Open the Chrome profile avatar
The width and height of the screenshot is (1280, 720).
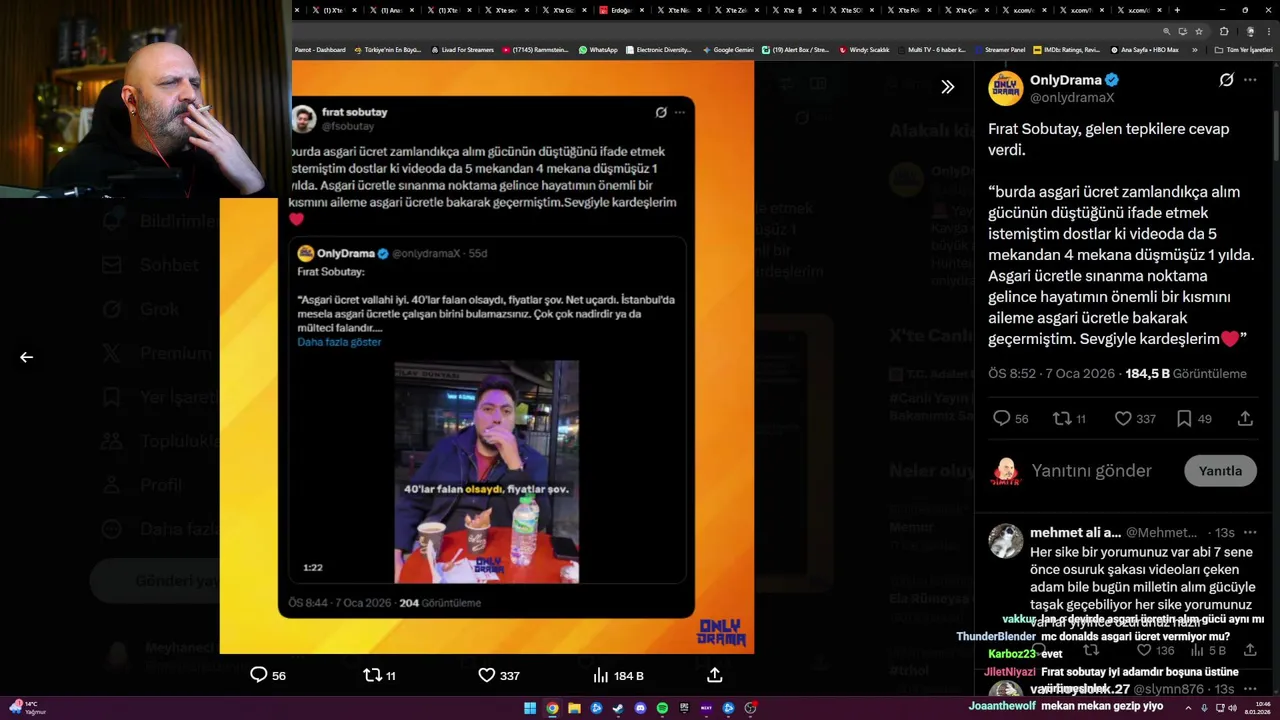pos(1251,31)
